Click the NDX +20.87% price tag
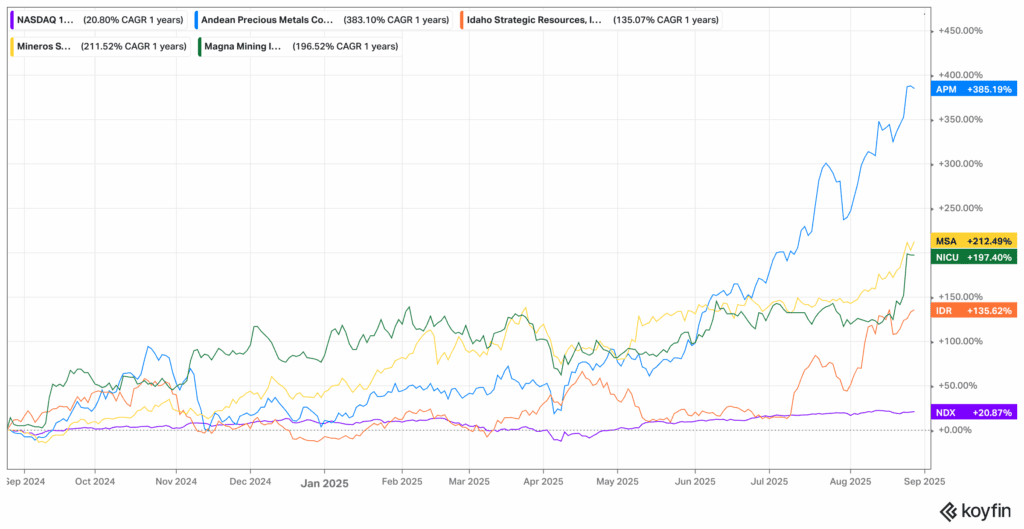Screen dimensions: 1024x529 974,412
